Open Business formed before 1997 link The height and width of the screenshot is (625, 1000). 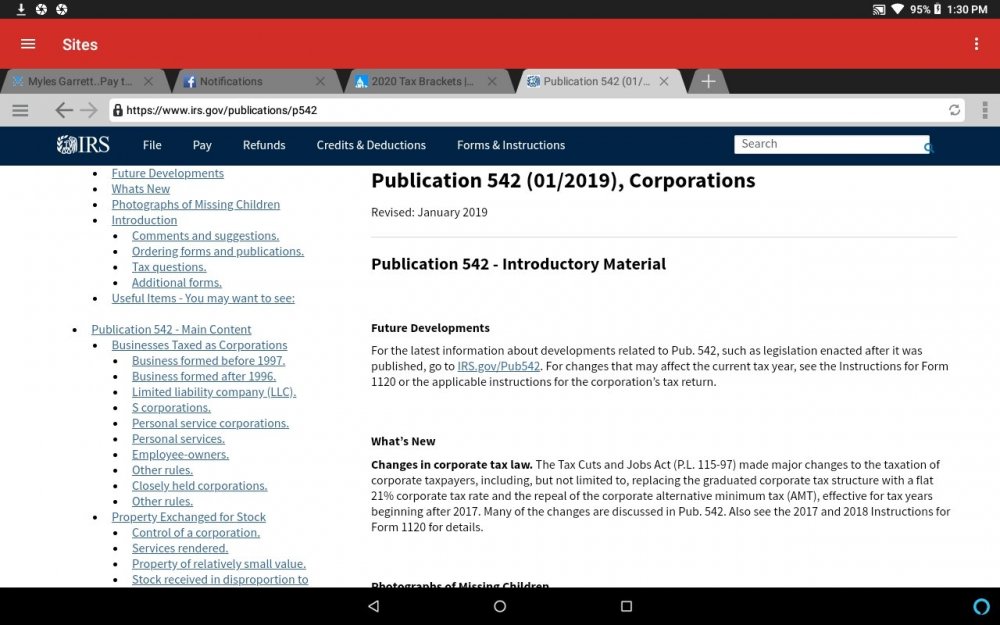click(209, 361)
